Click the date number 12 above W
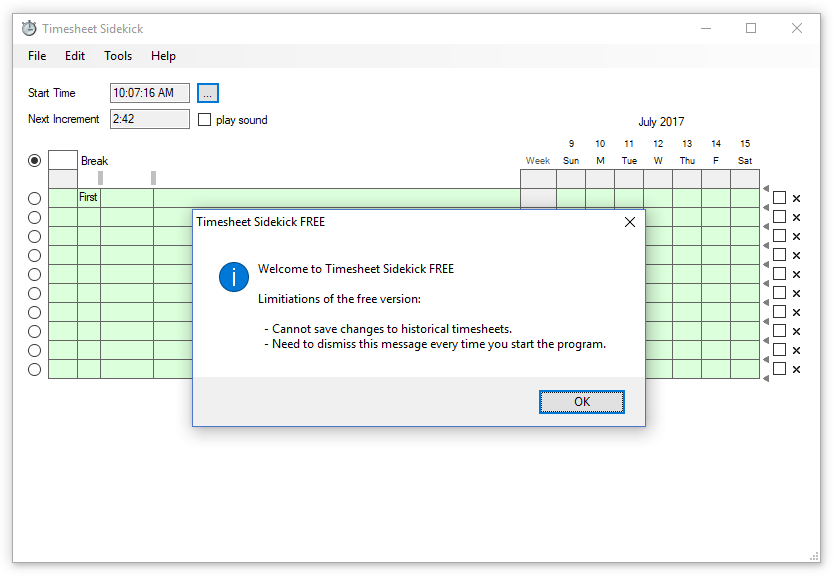Viewport: 834px width, 577px height. click(658, 144)
